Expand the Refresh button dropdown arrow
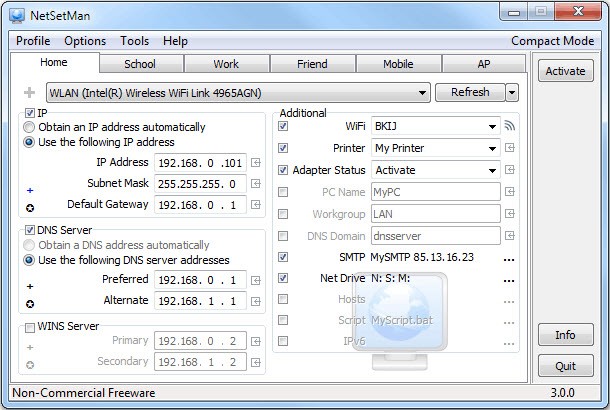Screen dimensions: 610x410 click(x=512, y=93)
